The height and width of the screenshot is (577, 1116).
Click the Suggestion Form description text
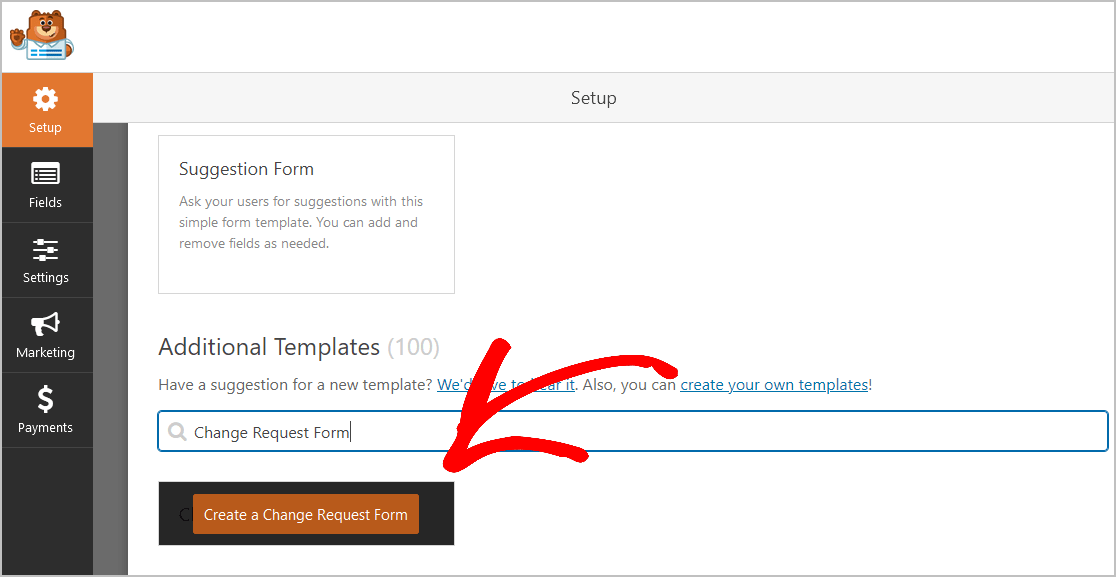[300, 222]
